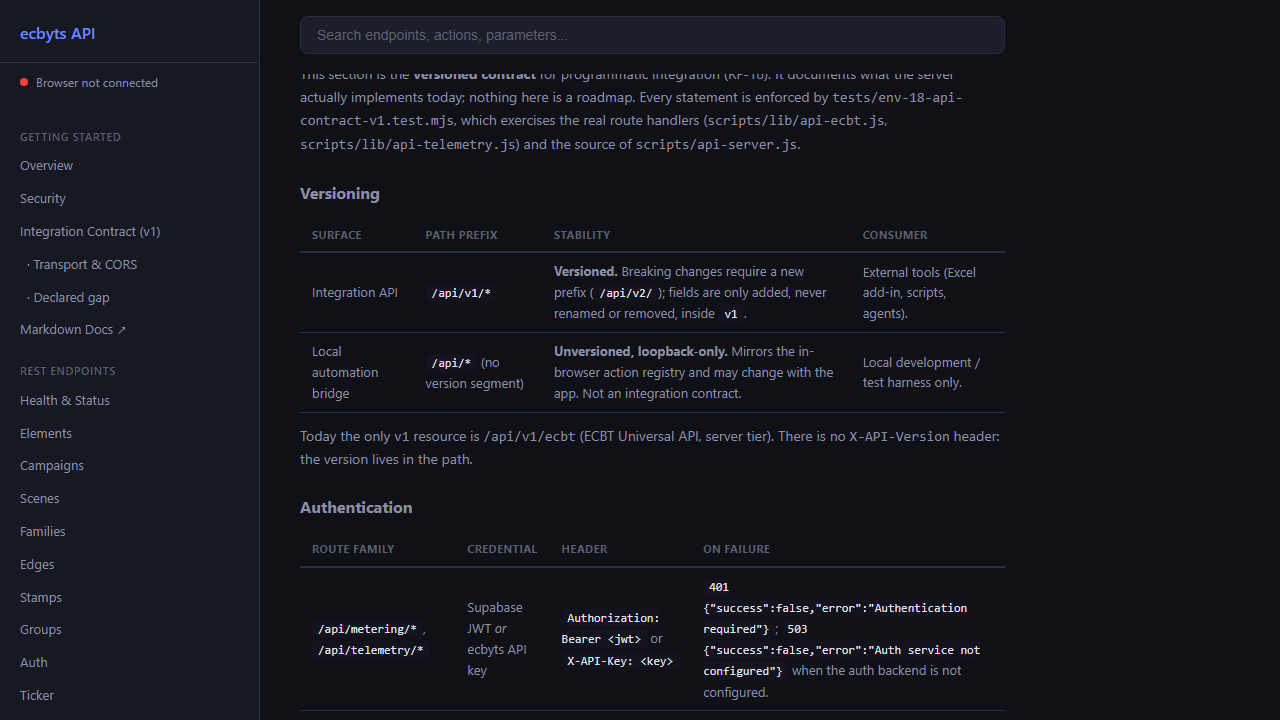The width and height of the screenshot is (1280, 720).
Task: Click the Versioning section heading
Action: (x=340, y=193)
